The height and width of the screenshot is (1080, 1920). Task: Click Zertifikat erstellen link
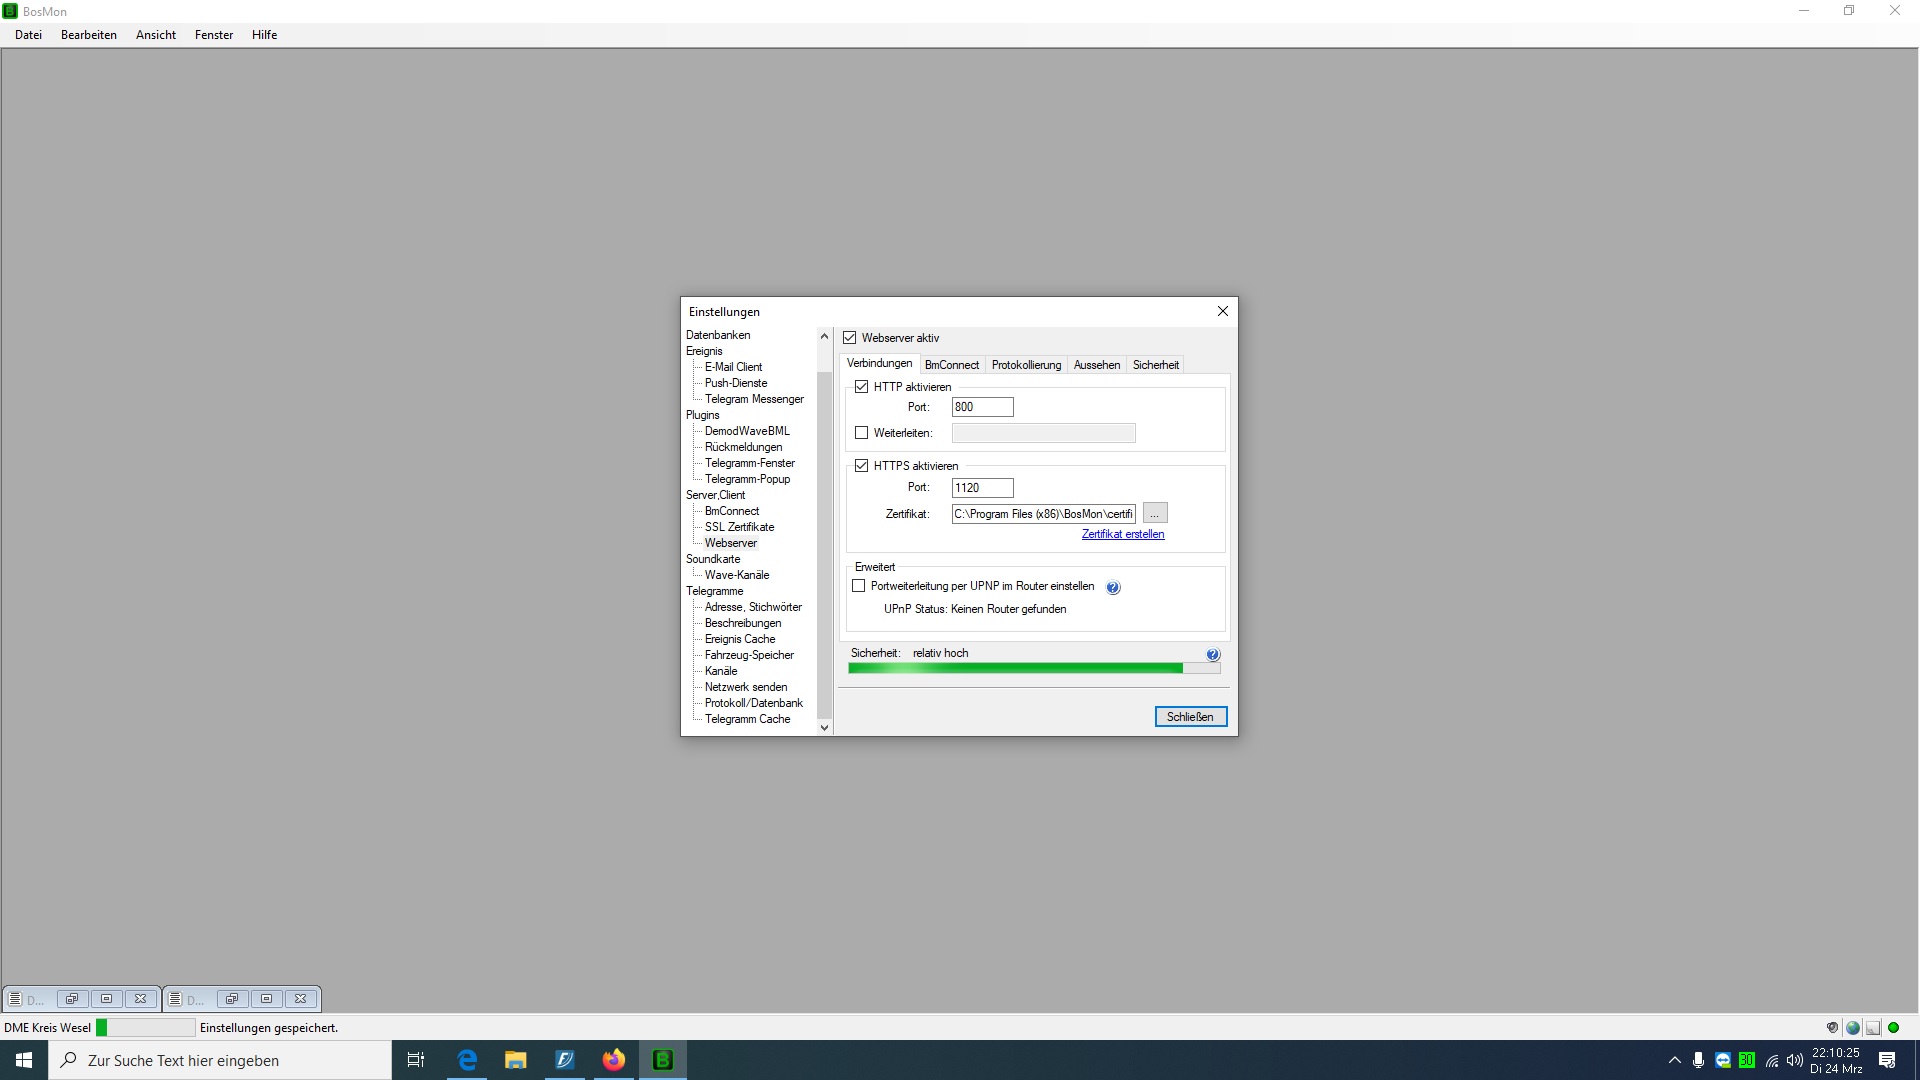click(x=1124, y=534)
